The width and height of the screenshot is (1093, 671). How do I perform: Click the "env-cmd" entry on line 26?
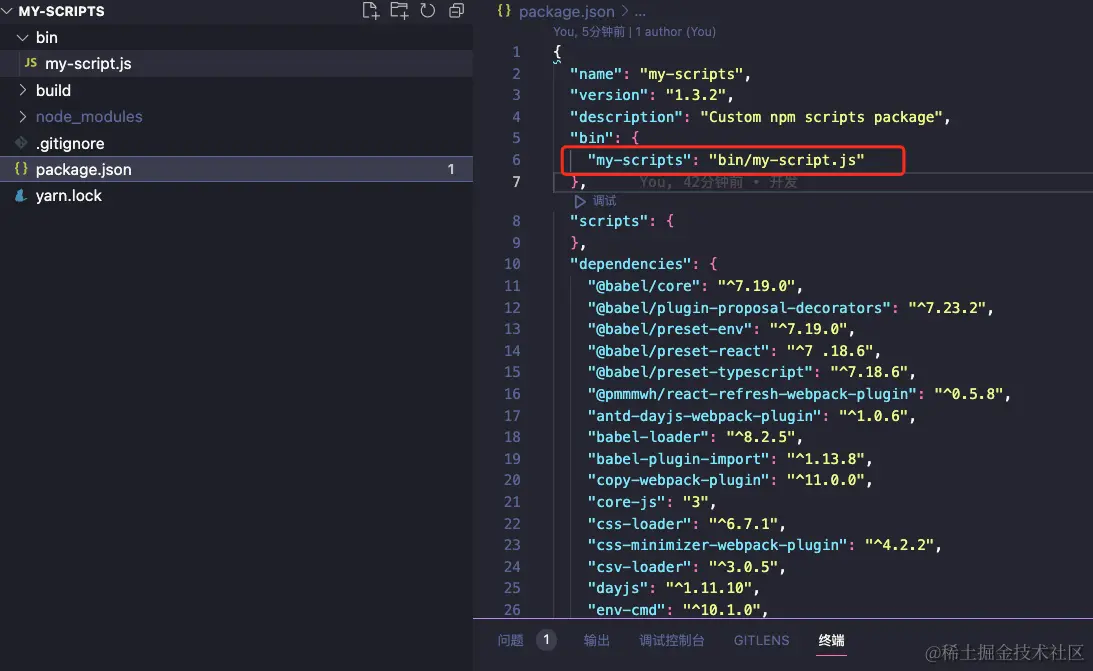626,610
